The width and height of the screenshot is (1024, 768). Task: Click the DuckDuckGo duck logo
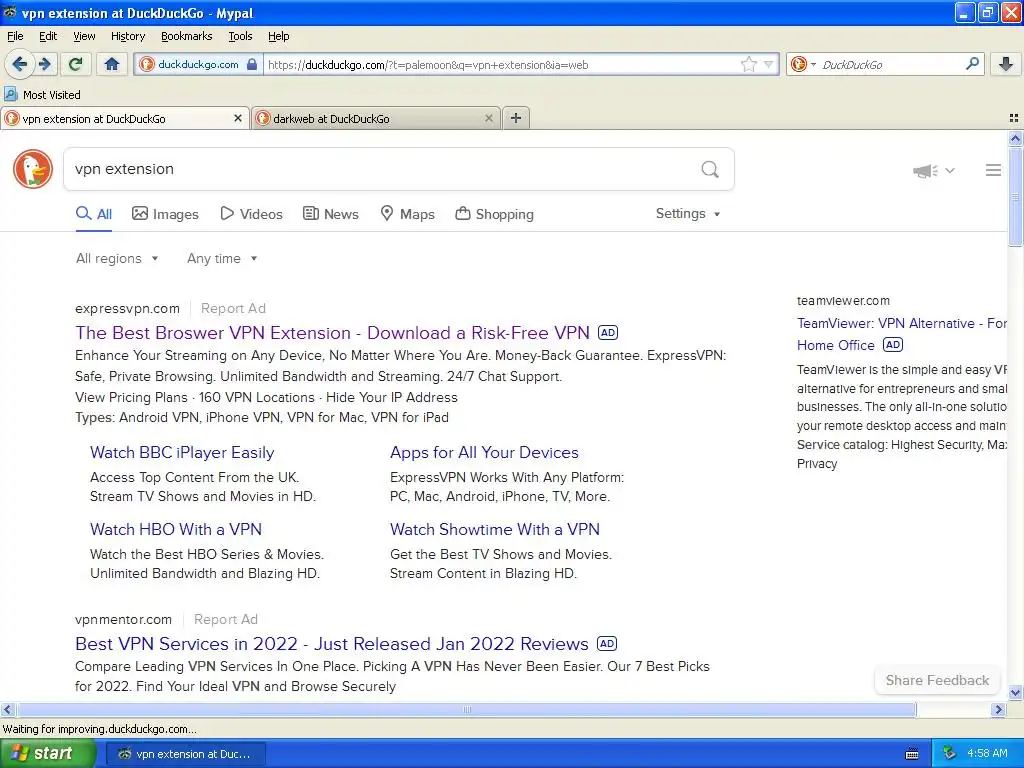click(33, 169)
